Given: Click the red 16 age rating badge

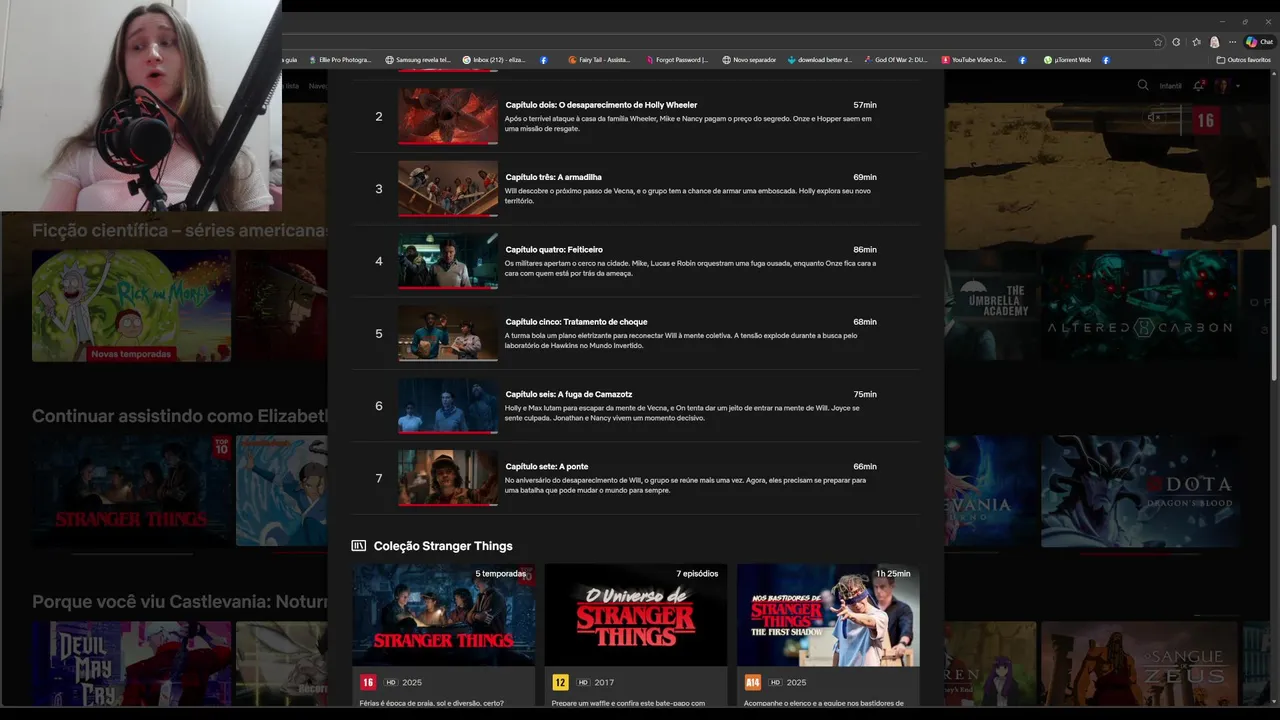Looking at the screenshot, I should pyautogui.click(x=368, y=682).
